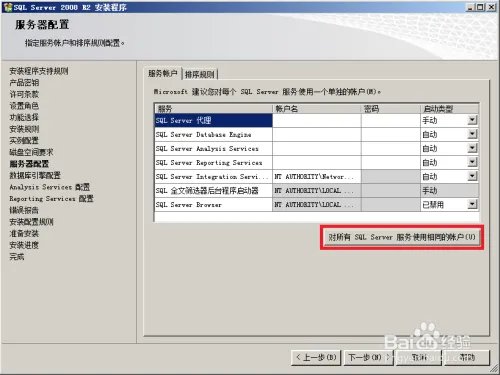Click 对所有 SQL Server 服务使用相同的账户 button
The image size is (500, 375).
click(x=402, y=237)
